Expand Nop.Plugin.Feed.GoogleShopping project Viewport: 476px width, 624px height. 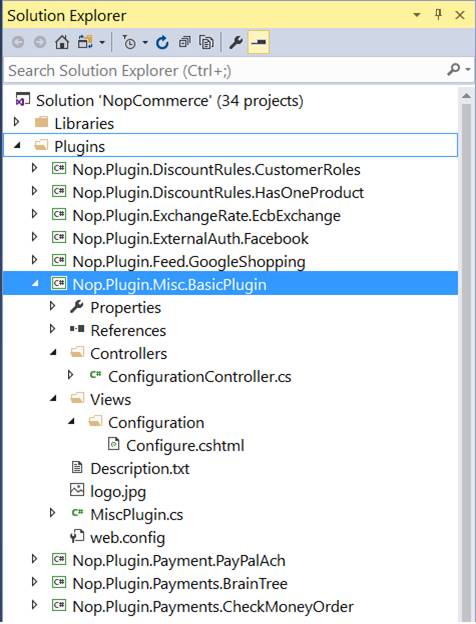[x=35, y=260]
